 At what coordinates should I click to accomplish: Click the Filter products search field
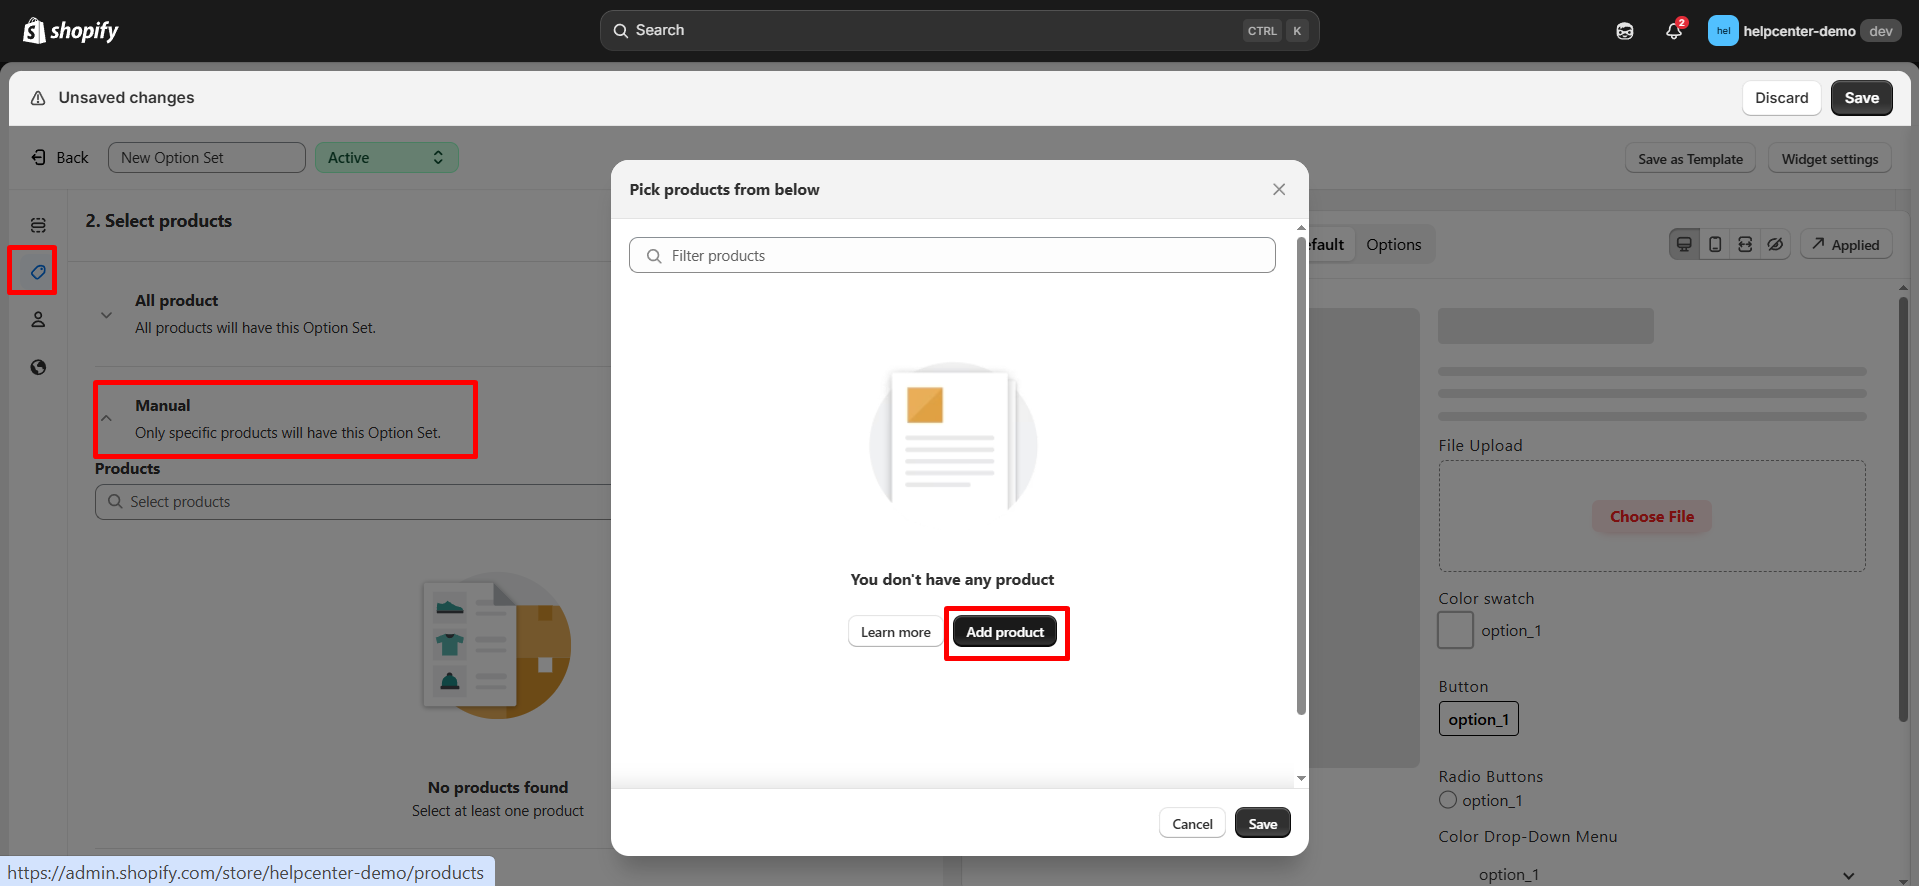(x=952, y=256)
